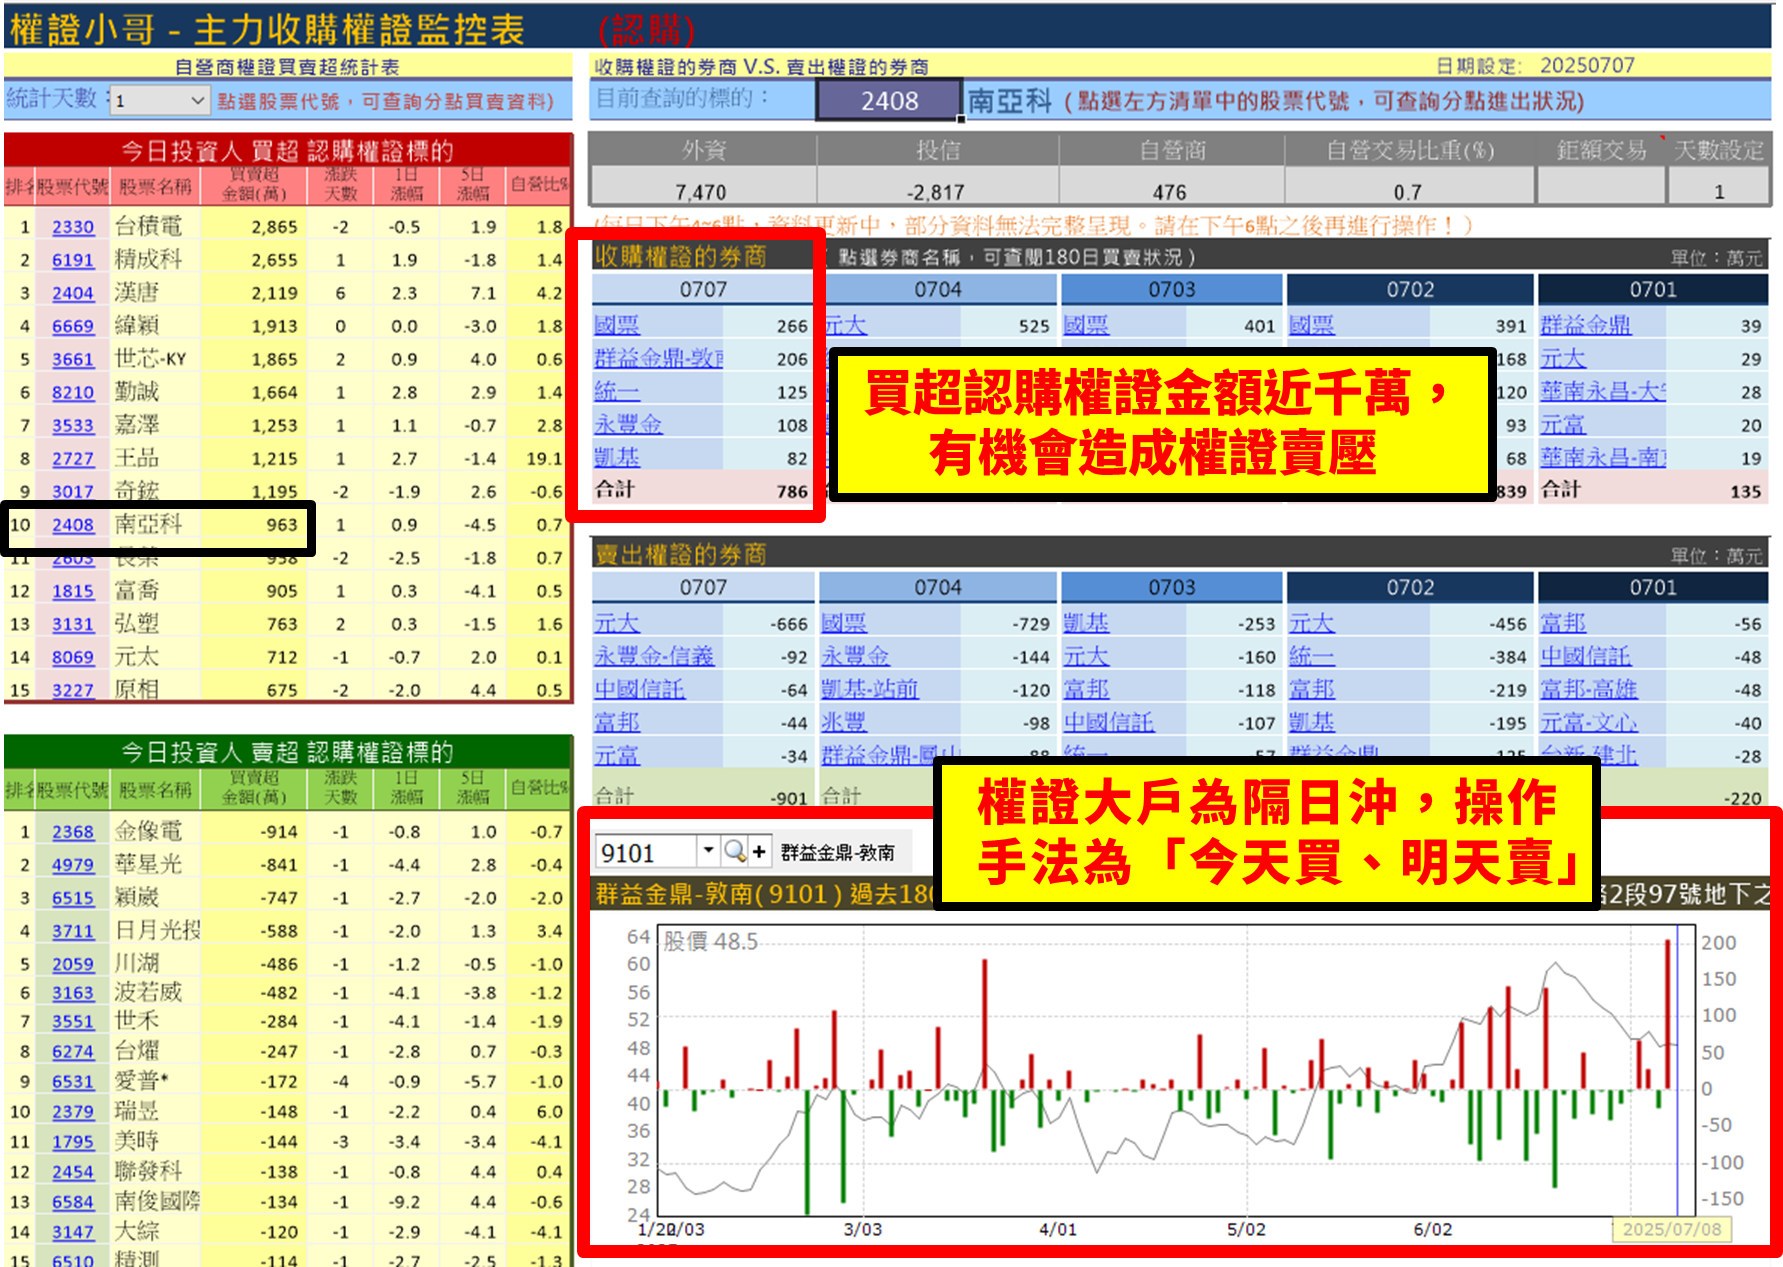This screenshot has width=1783, height=1267.
Task: Click broker 富邦 under 0701 sellers
Action: [x=1563, y=623]
